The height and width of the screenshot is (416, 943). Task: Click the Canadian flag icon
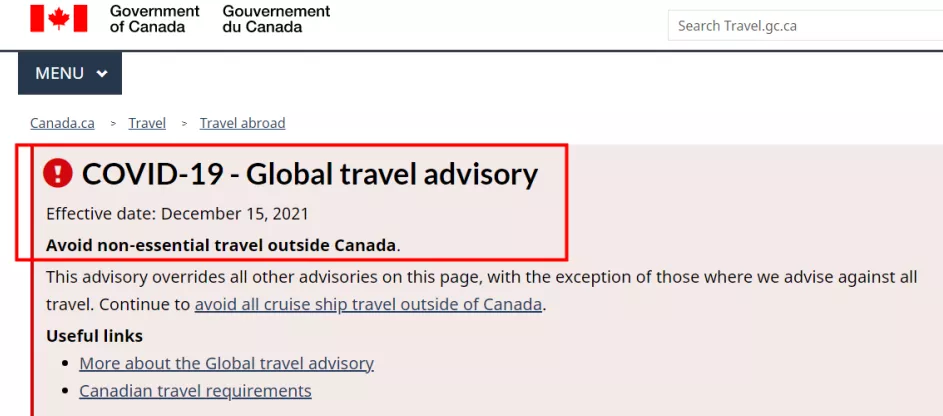pyautogui.click(x=59, y=18)
